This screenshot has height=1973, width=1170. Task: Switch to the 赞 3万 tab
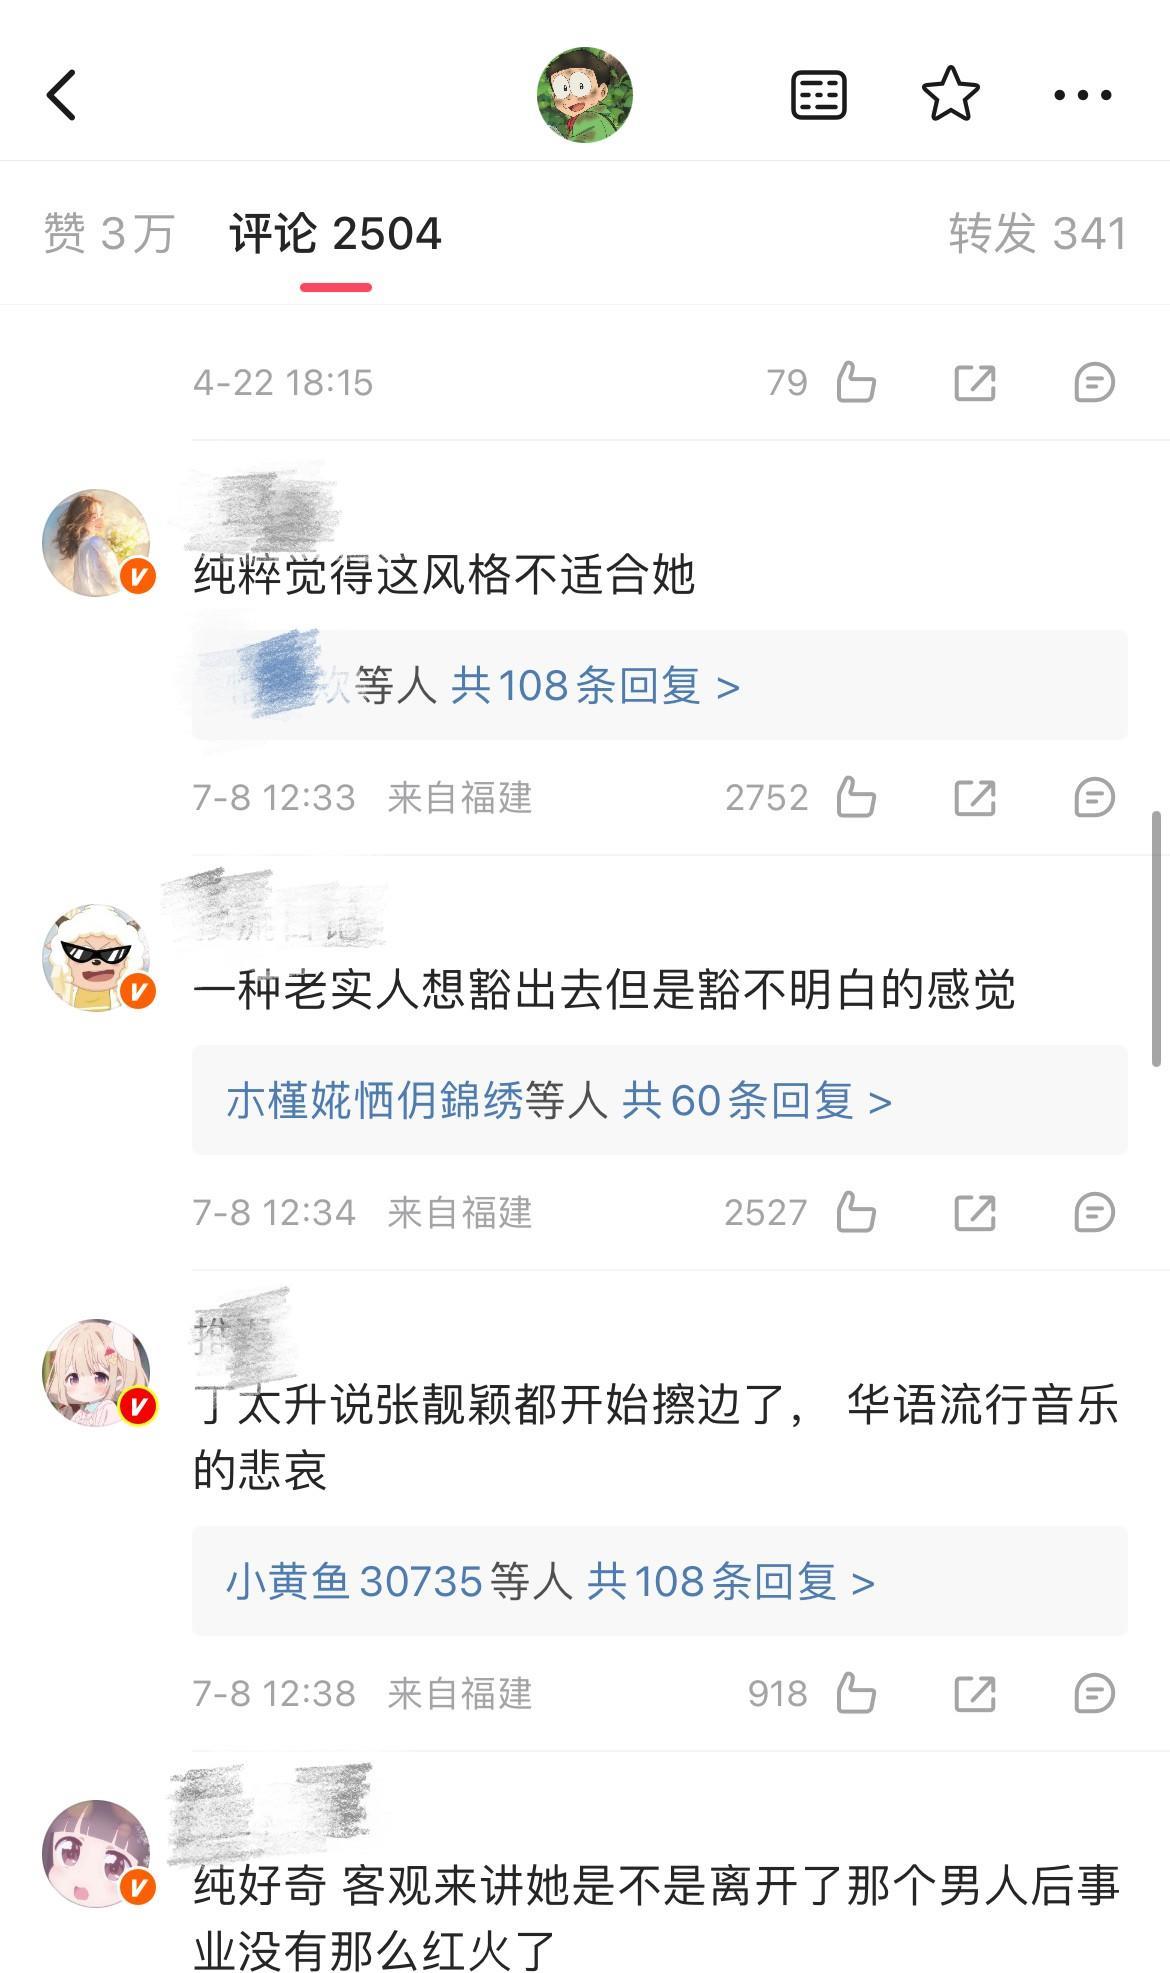pyautogui.click(x=109, y=234)
